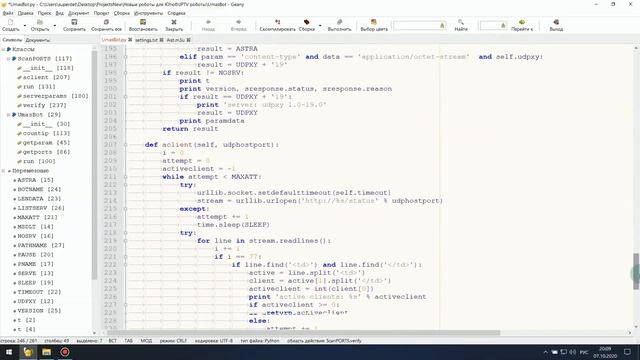Open the Создать dropdown arrow
640x360 pixels.
click(x=24, y=26)
